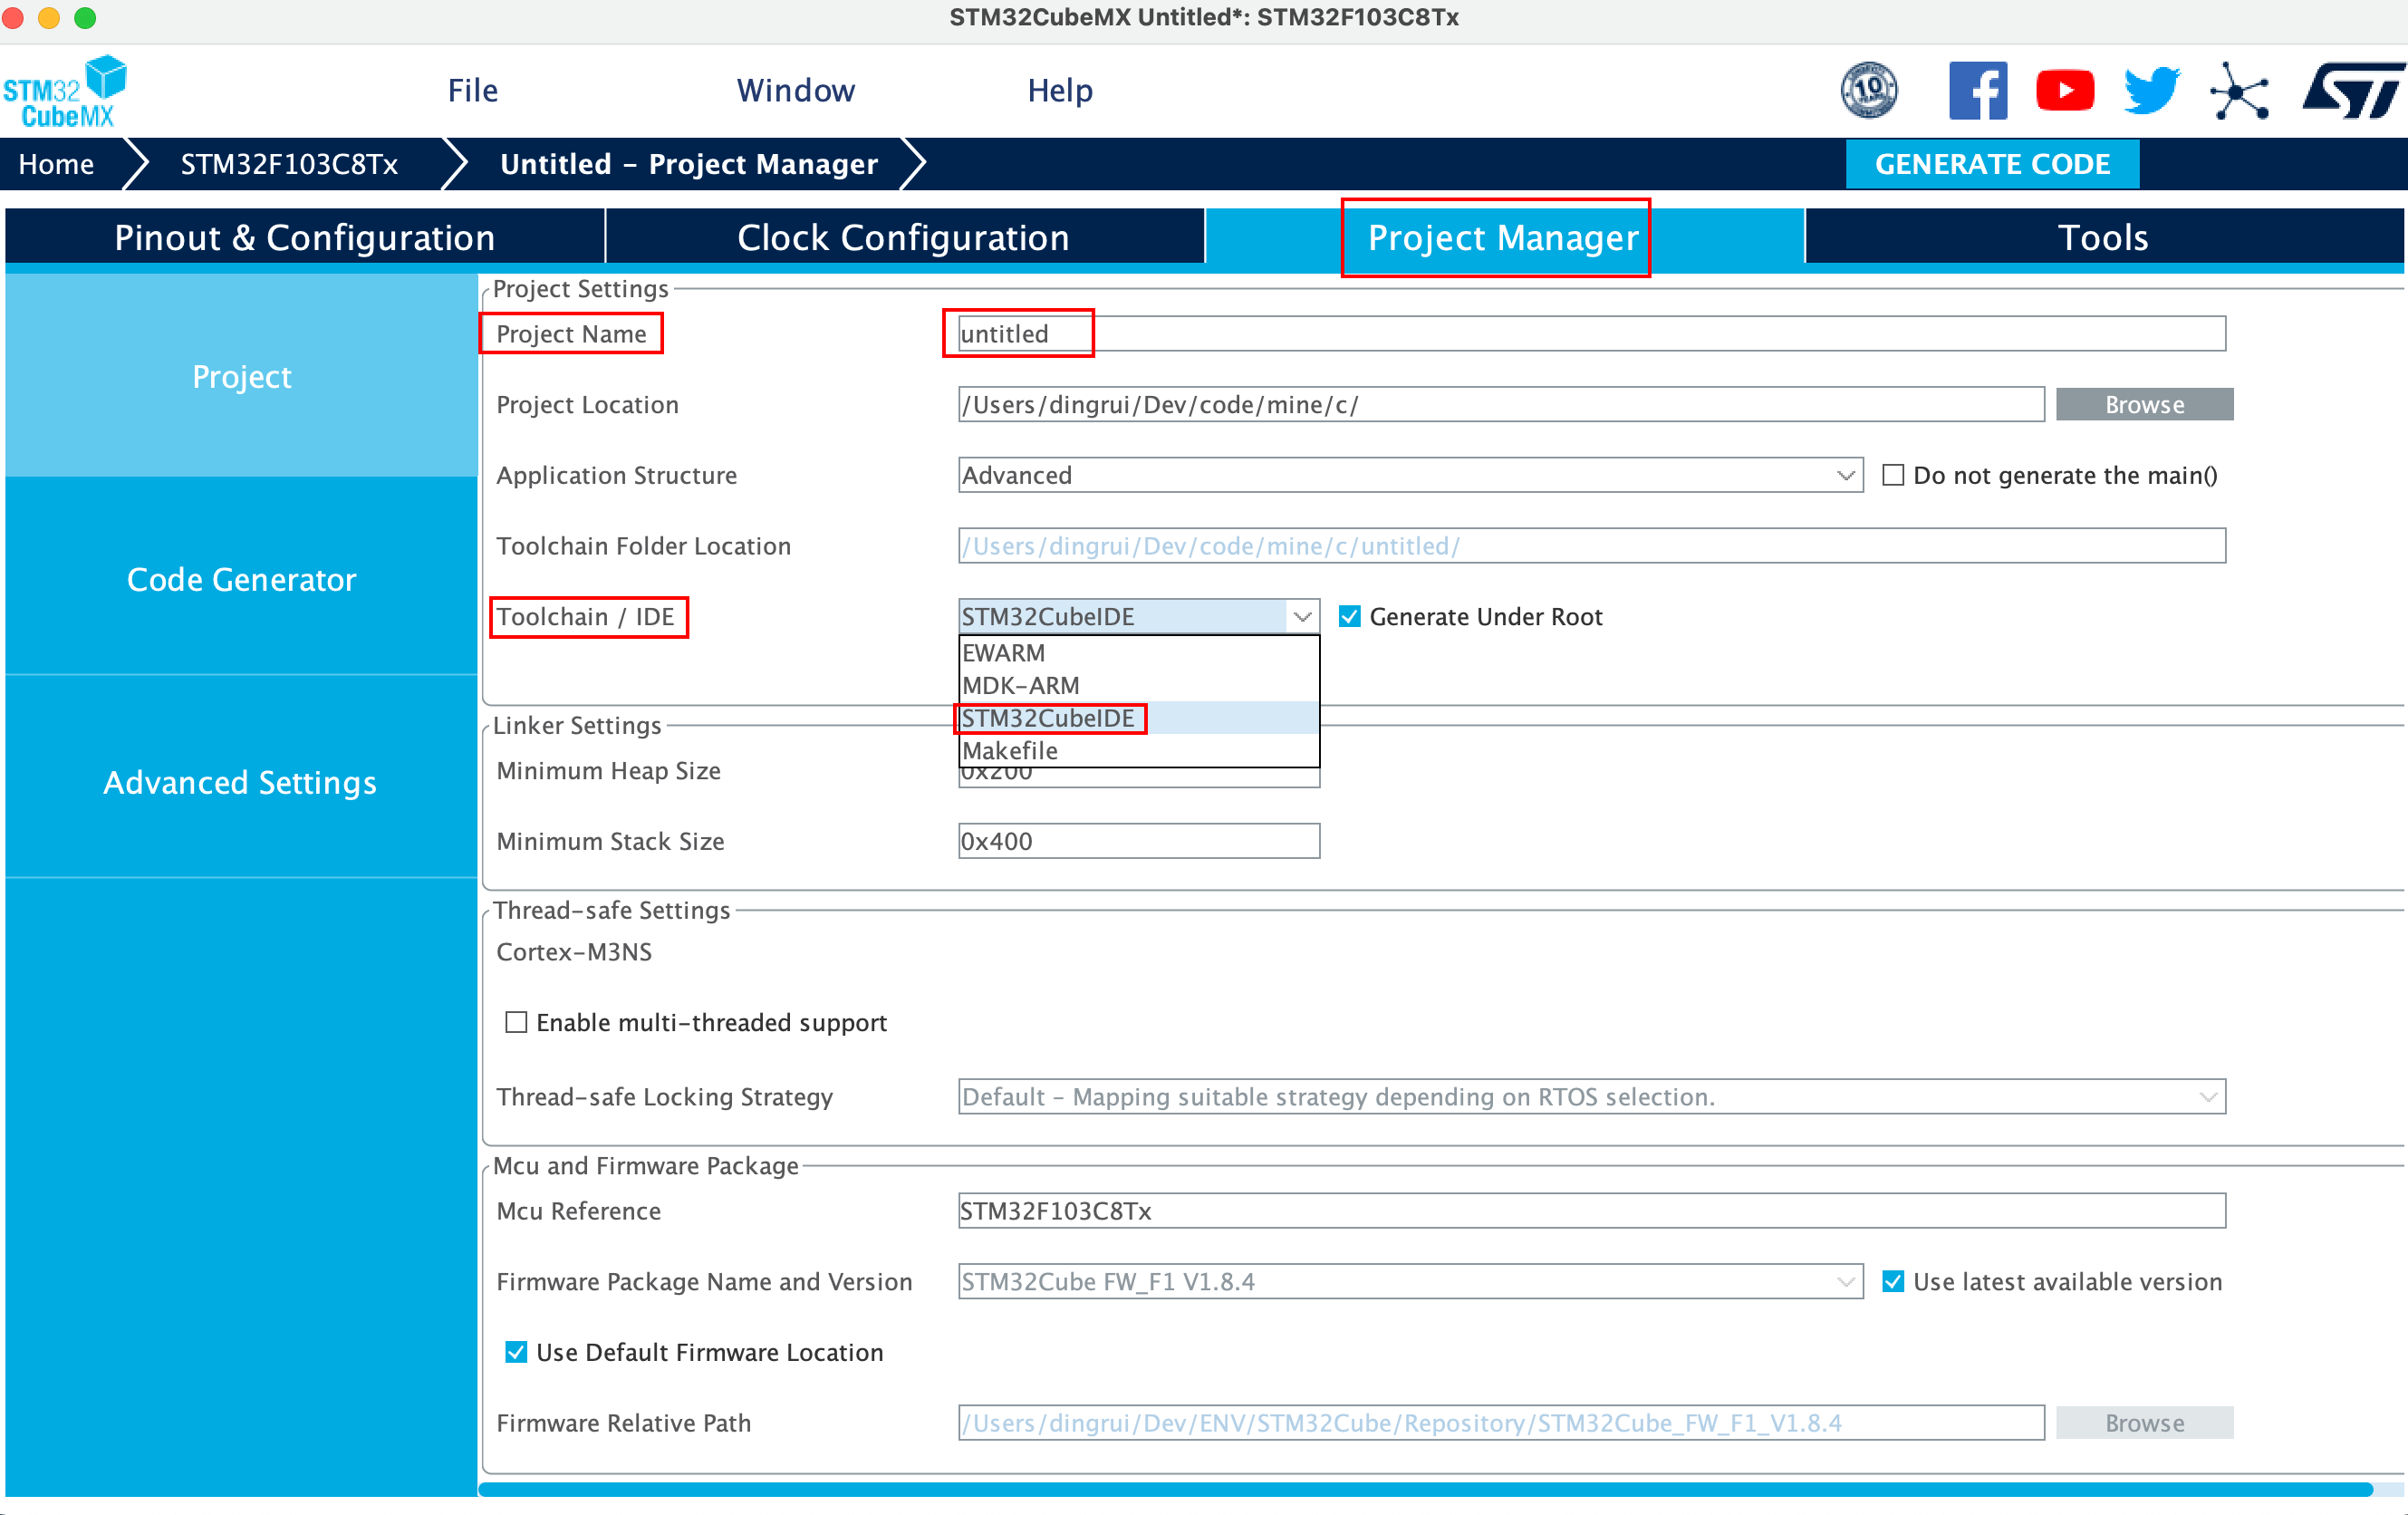Click the horizontal scrollbar at bottom

pos(1424,1489)
